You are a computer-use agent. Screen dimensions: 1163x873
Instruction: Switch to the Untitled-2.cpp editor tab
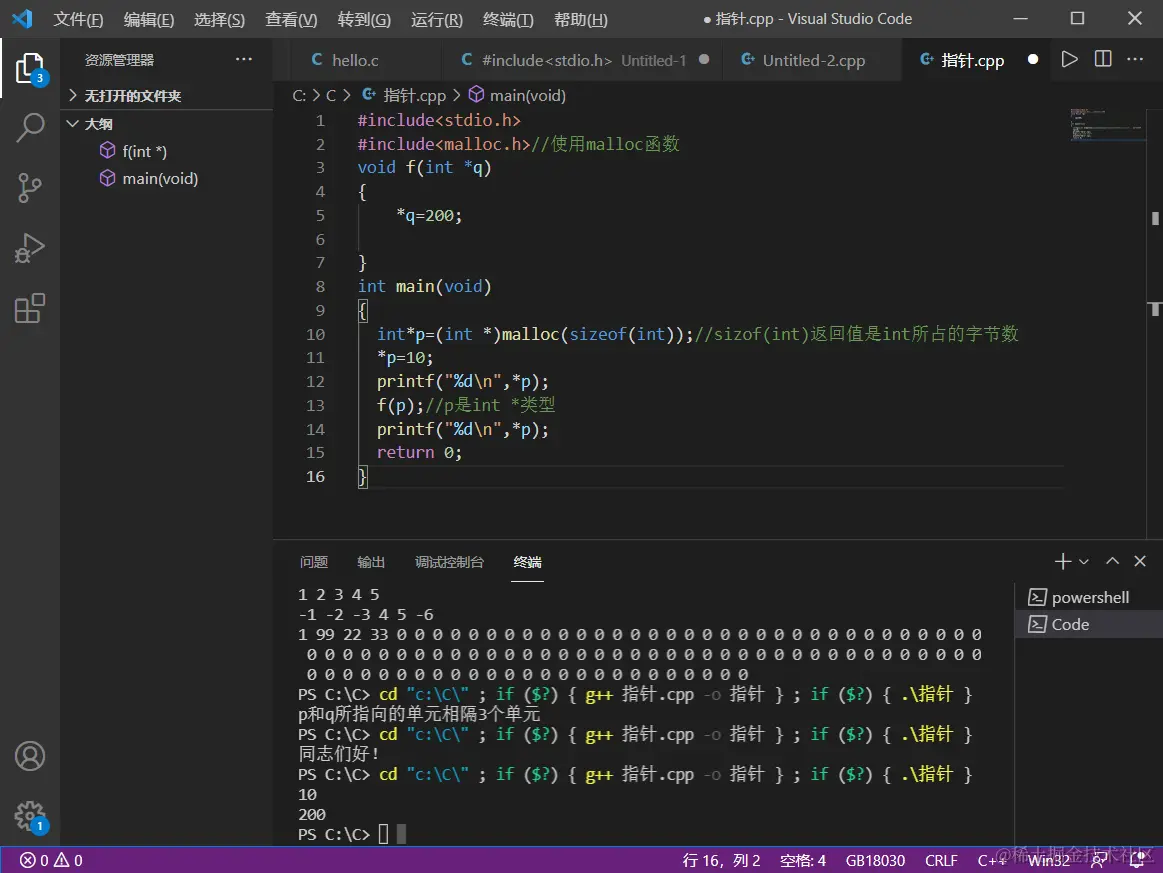point(813,60)
